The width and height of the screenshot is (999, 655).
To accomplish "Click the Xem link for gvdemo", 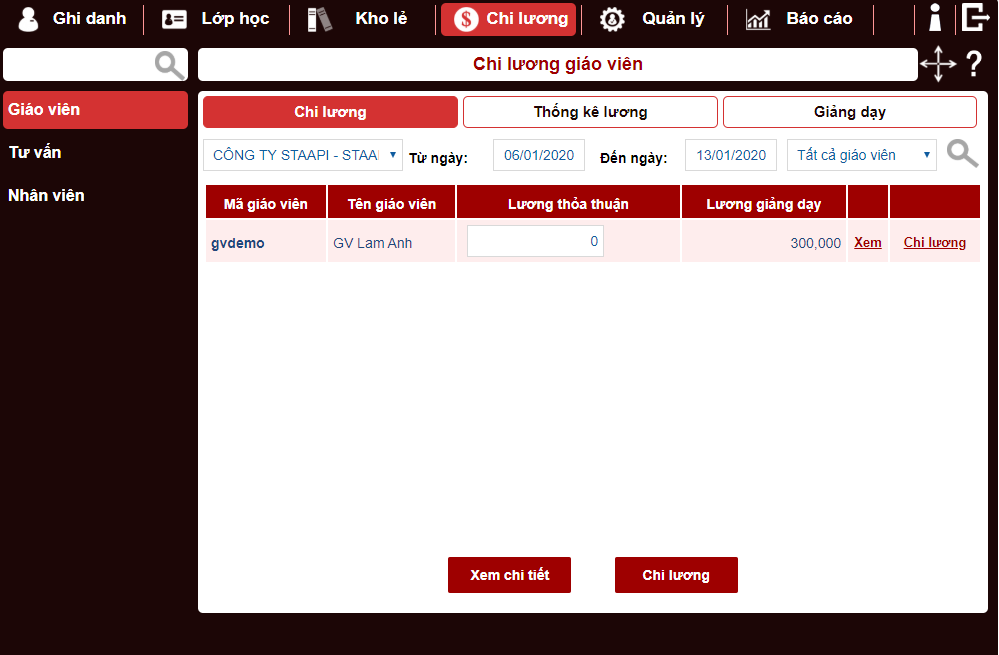I will pos(867,242).
